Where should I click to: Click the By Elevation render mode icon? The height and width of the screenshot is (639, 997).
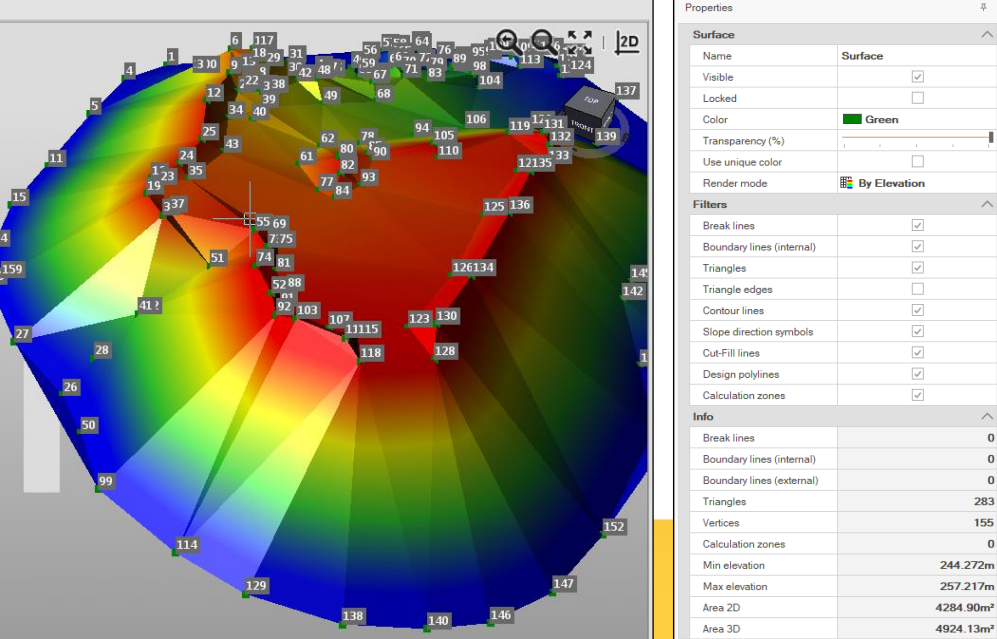(x=847, y=183)
